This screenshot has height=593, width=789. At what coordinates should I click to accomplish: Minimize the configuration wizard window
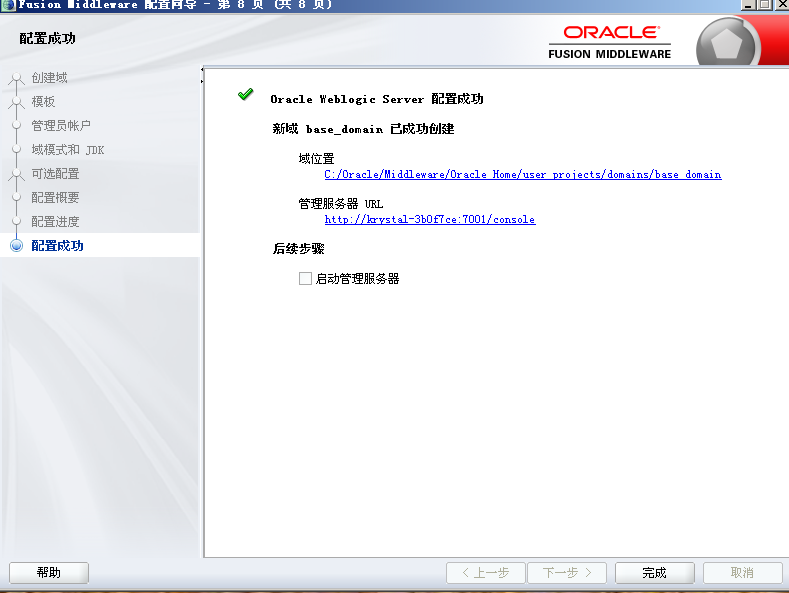coord(748,5)
